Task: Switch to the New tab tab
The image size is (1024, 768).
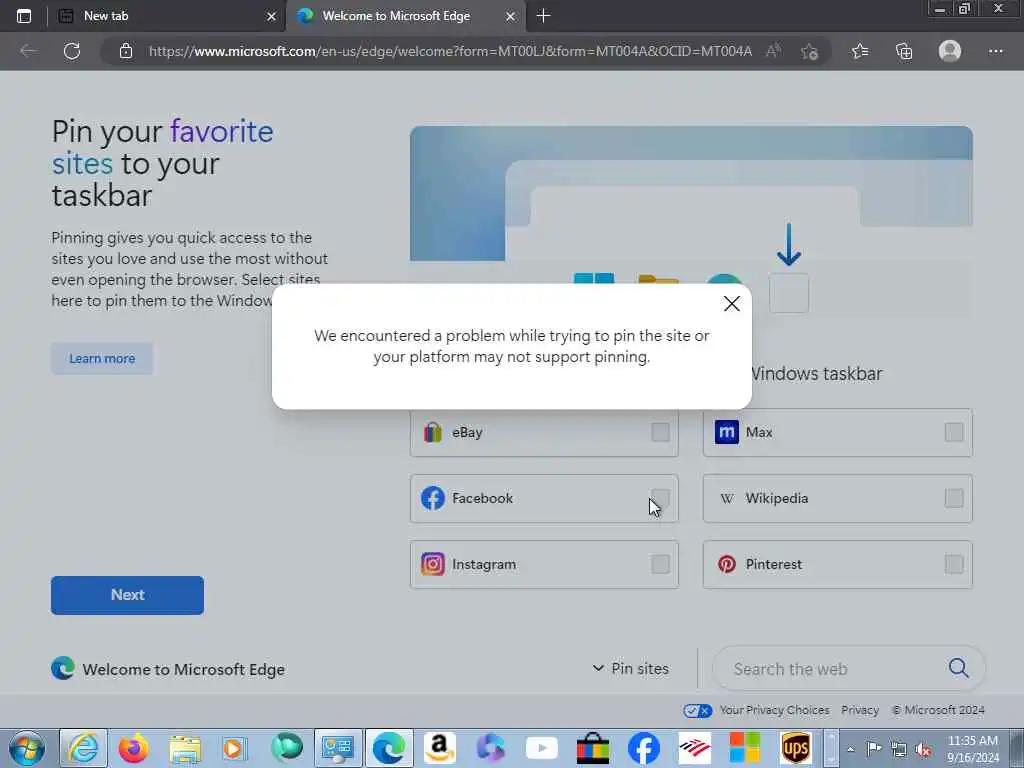Action: click(x=167, y=16)
